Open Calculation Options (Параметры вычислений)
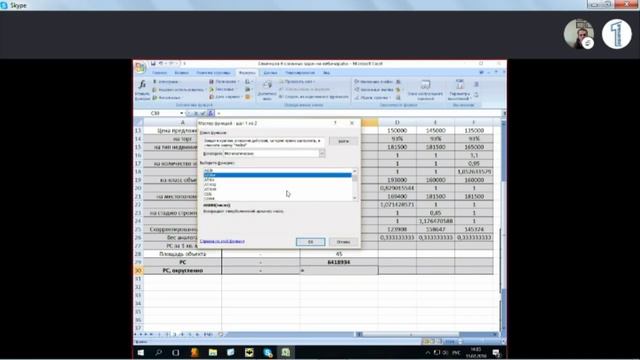Screen dimensions: 640x360 460,90
